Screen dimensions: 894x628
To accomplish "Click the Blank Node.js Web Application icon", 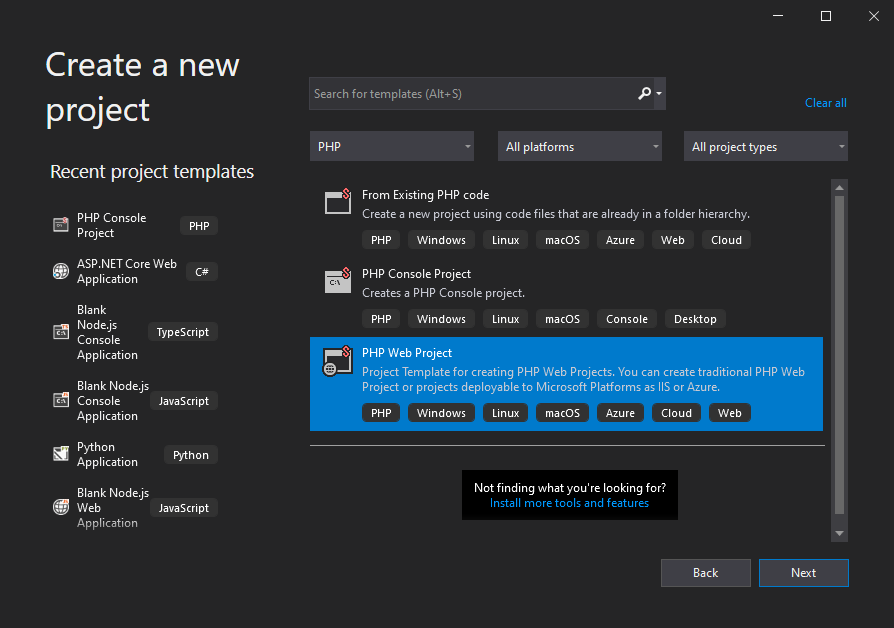I will (x=61, y=507).
